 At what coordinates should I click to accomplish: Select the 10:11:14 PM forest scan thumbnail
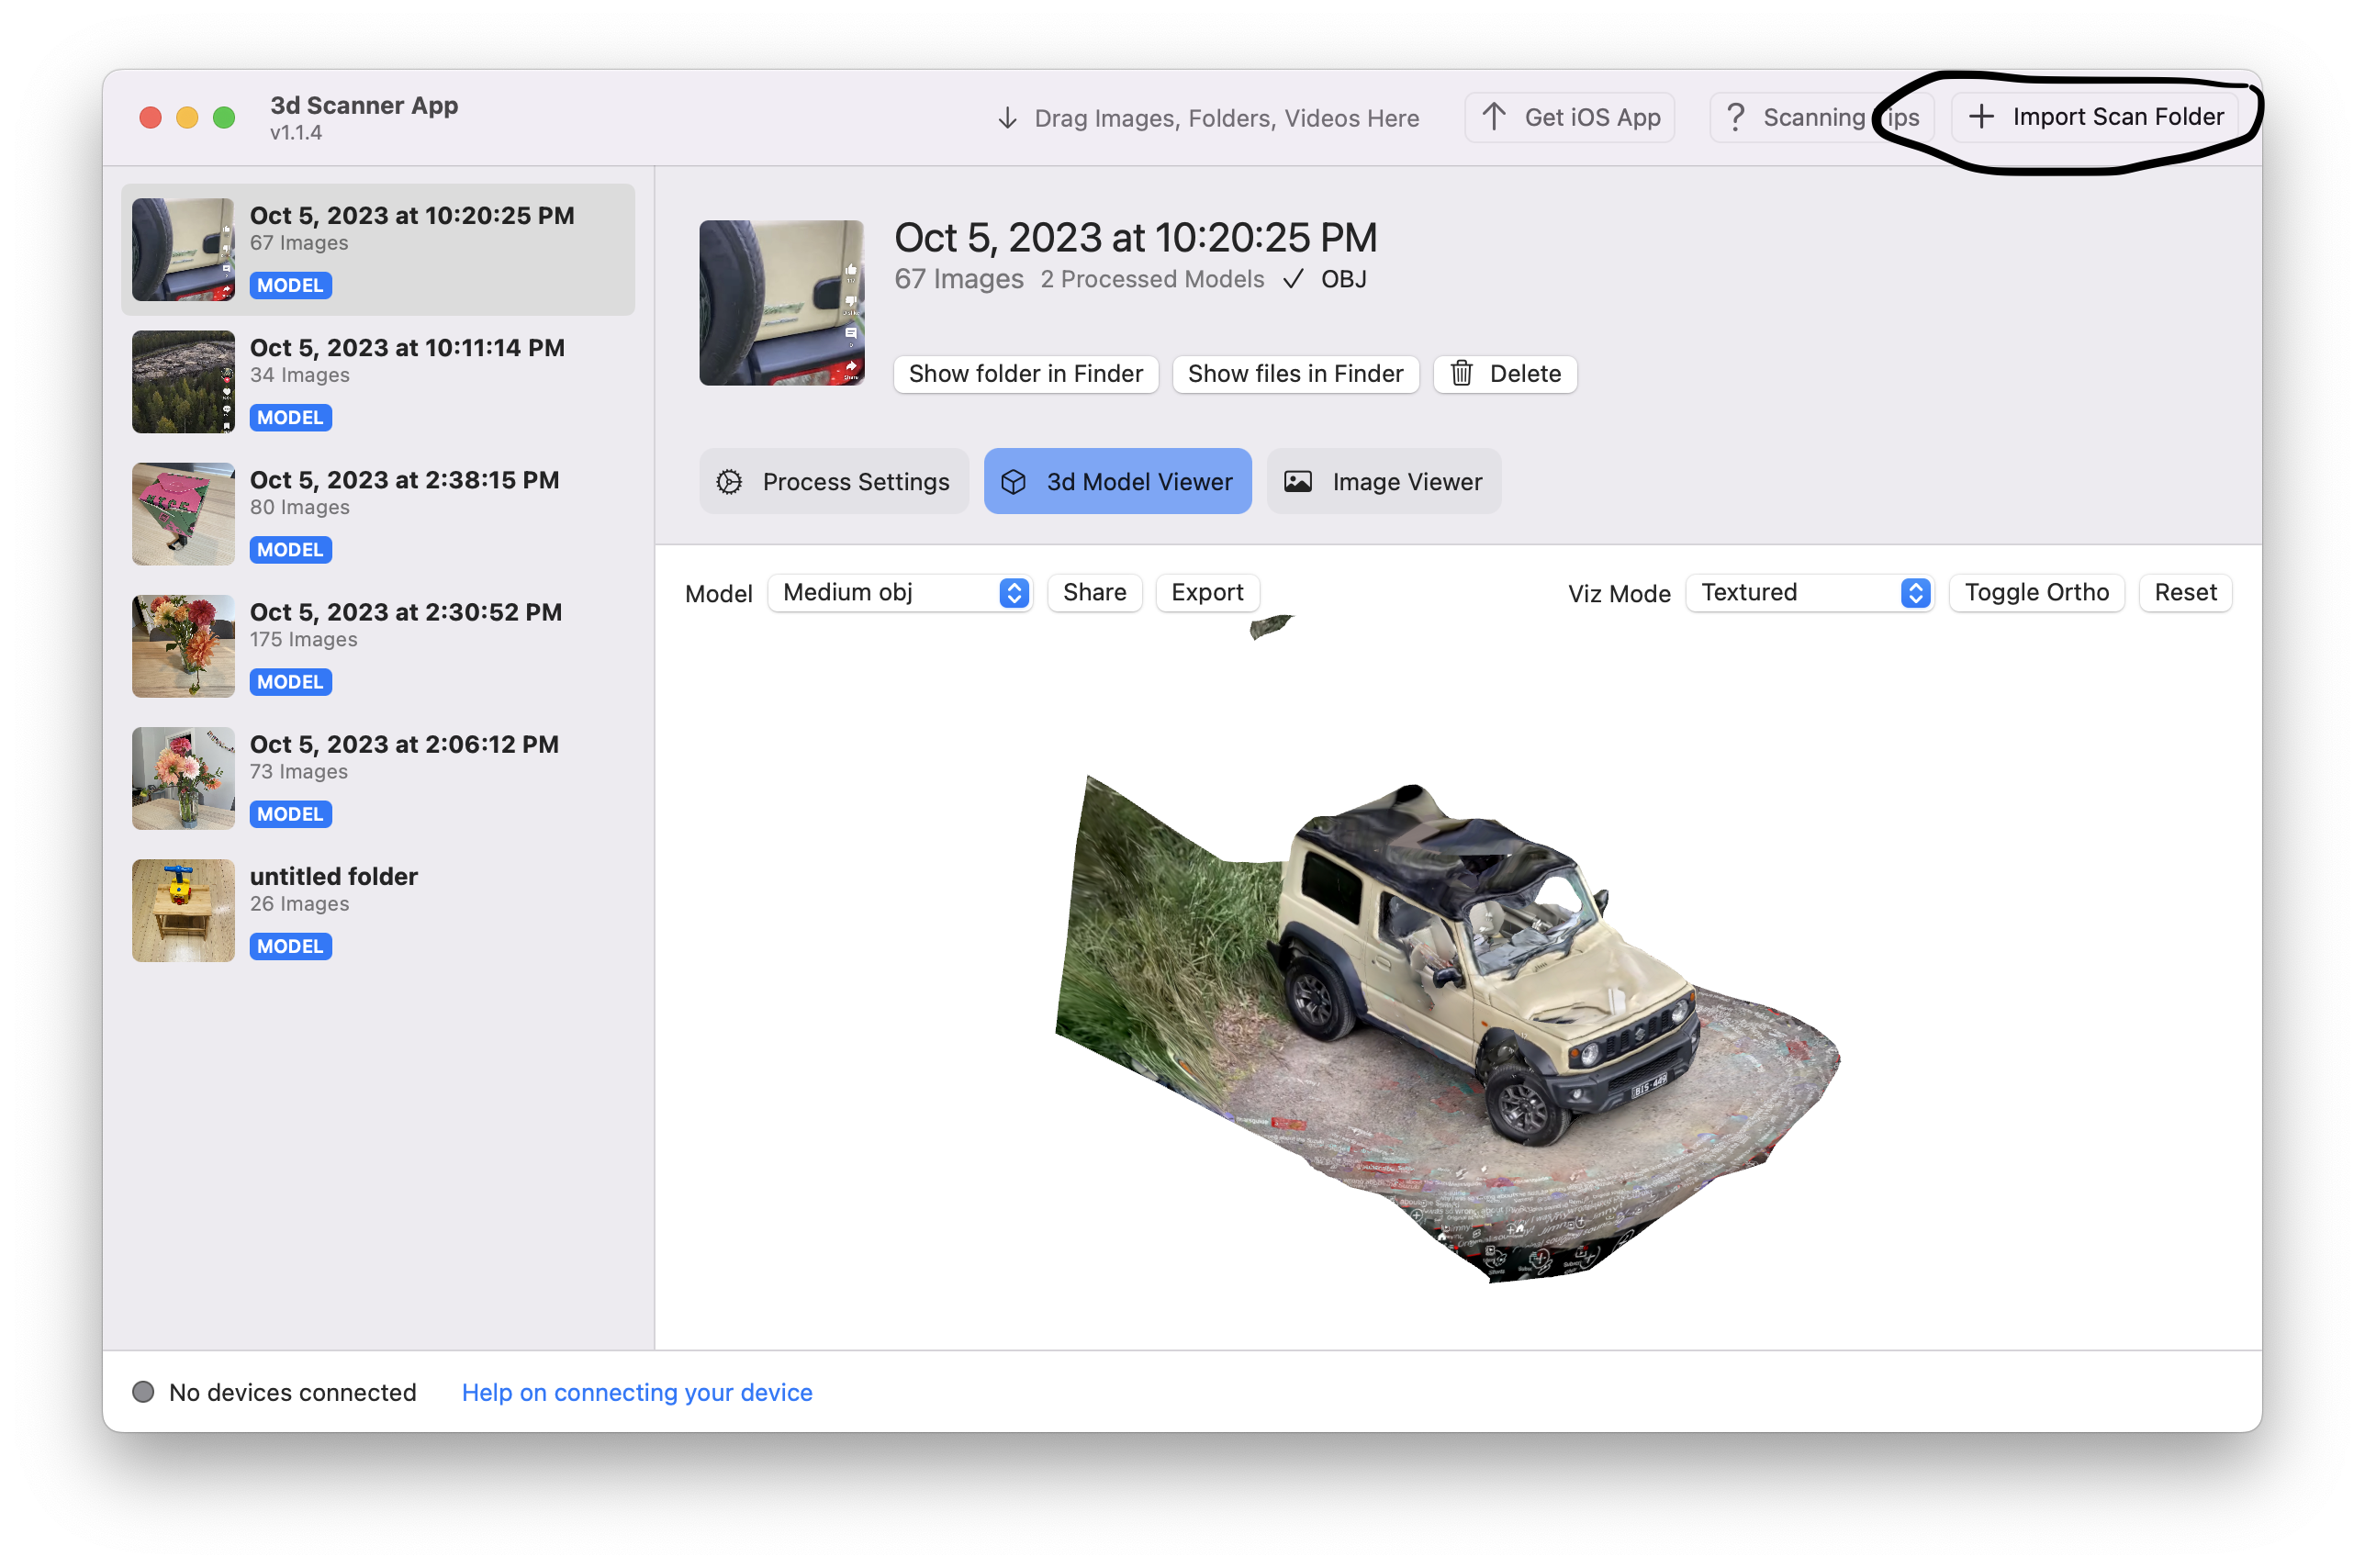click(x=183, y=382)
